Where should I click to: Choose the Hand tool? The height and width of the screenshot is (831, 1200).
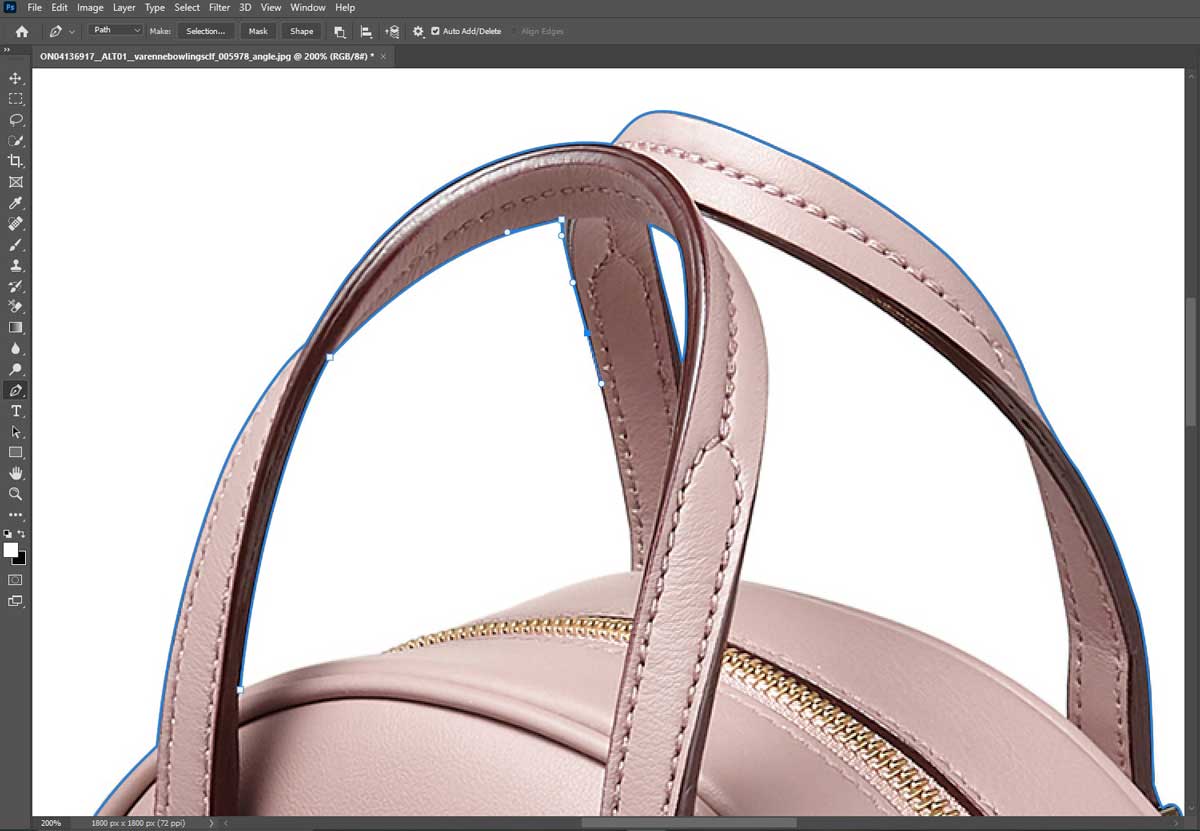click(x=15, y=473)
